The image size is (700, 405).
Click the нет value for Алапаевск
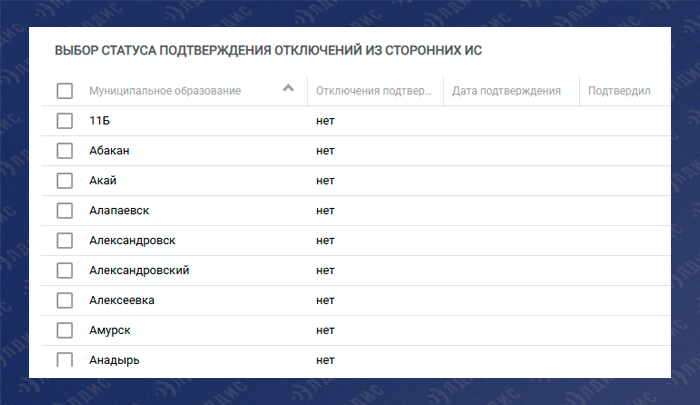tap(325, 210)
